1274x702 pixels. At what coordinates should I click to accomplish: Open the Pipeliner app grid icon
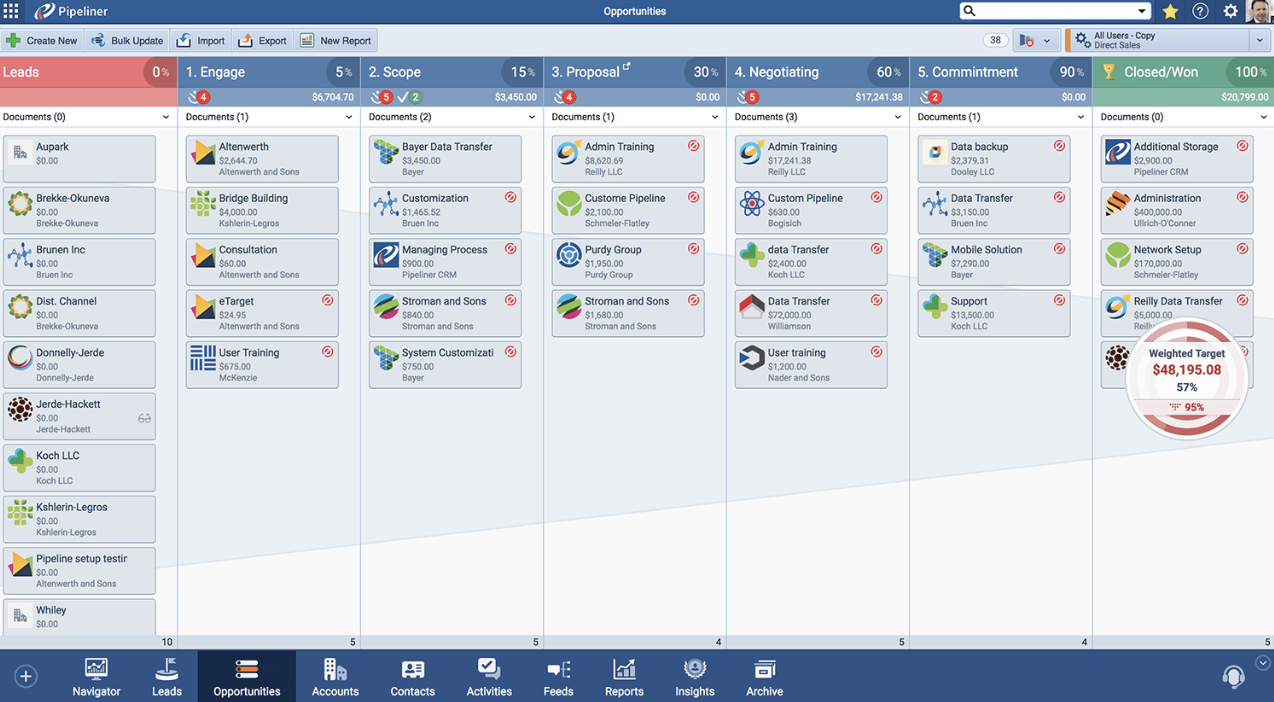tap(13, 11)
